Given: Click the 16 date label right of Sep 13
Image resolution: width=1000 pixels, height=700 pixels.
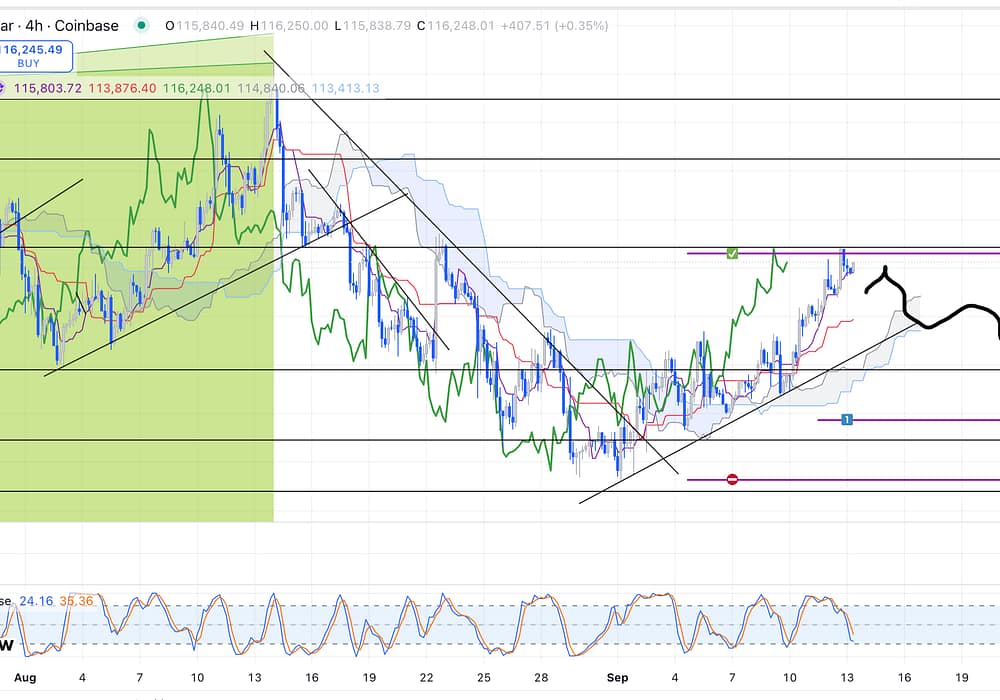Looking at the screenshot, I should coord(904,678).
